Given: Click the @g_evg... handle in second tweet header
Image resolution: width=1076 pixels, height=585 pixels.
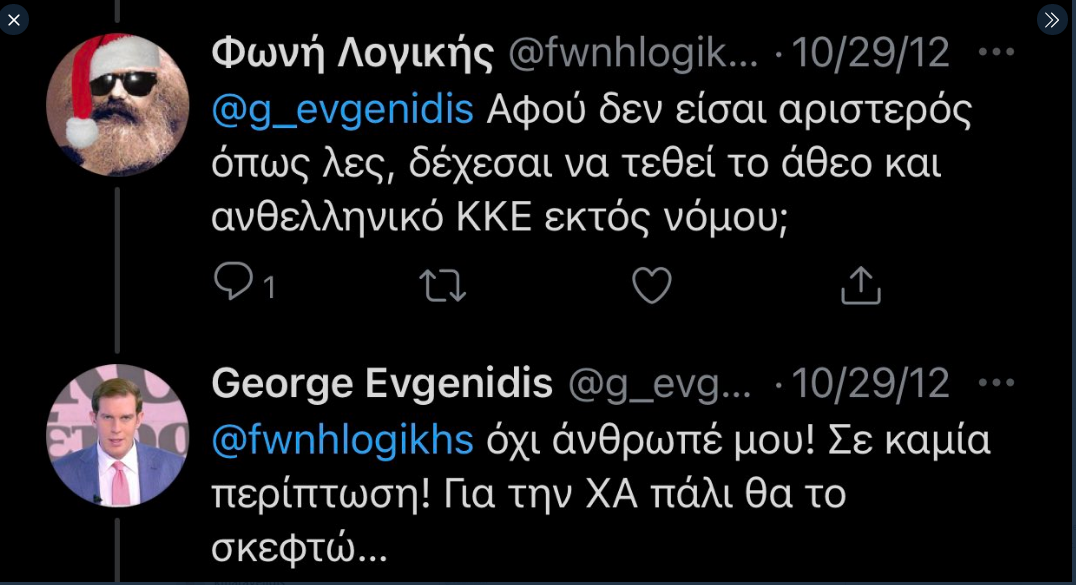Looking at the screenshot, I should pos(660,383).
